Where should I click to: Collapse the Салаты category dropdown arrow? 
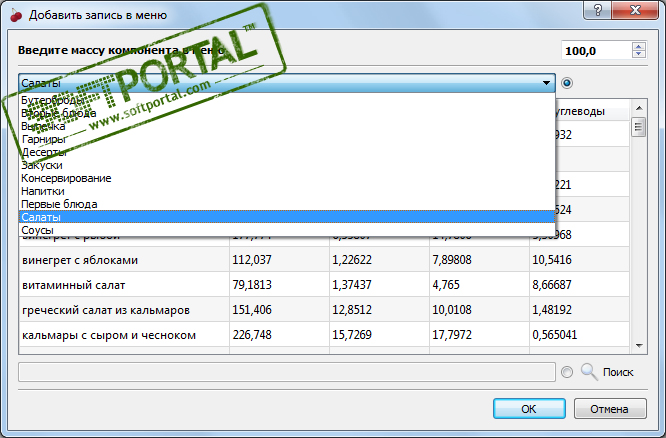tap(545, 84)
